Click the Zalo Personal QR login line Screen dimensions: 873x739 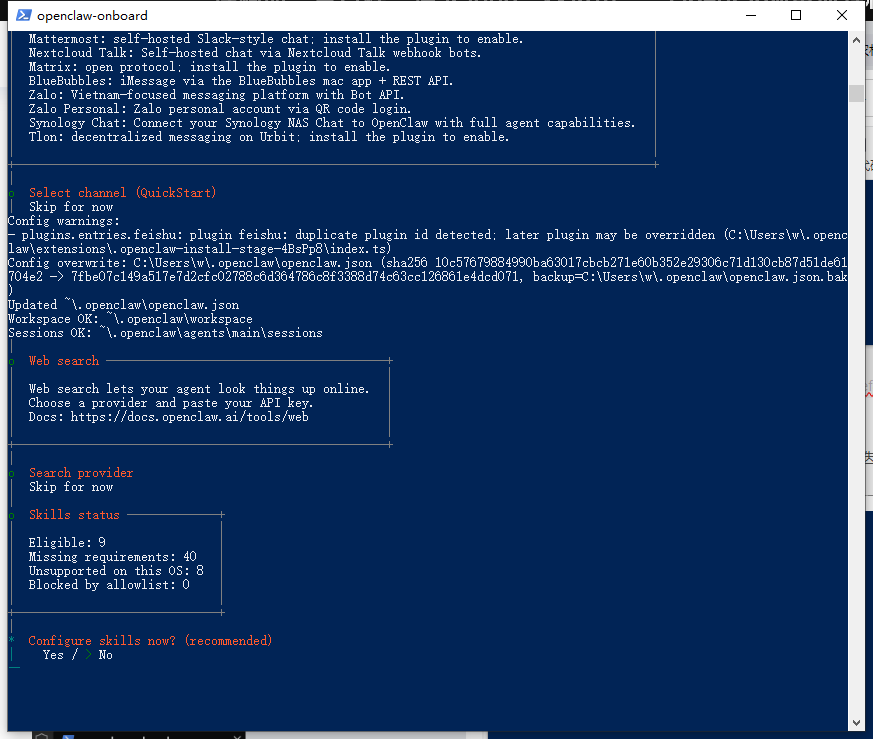click(220, 109)
